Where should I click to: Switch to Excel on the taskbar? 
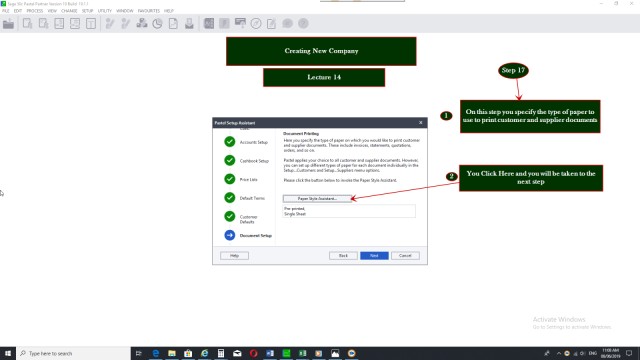[302, 353]
